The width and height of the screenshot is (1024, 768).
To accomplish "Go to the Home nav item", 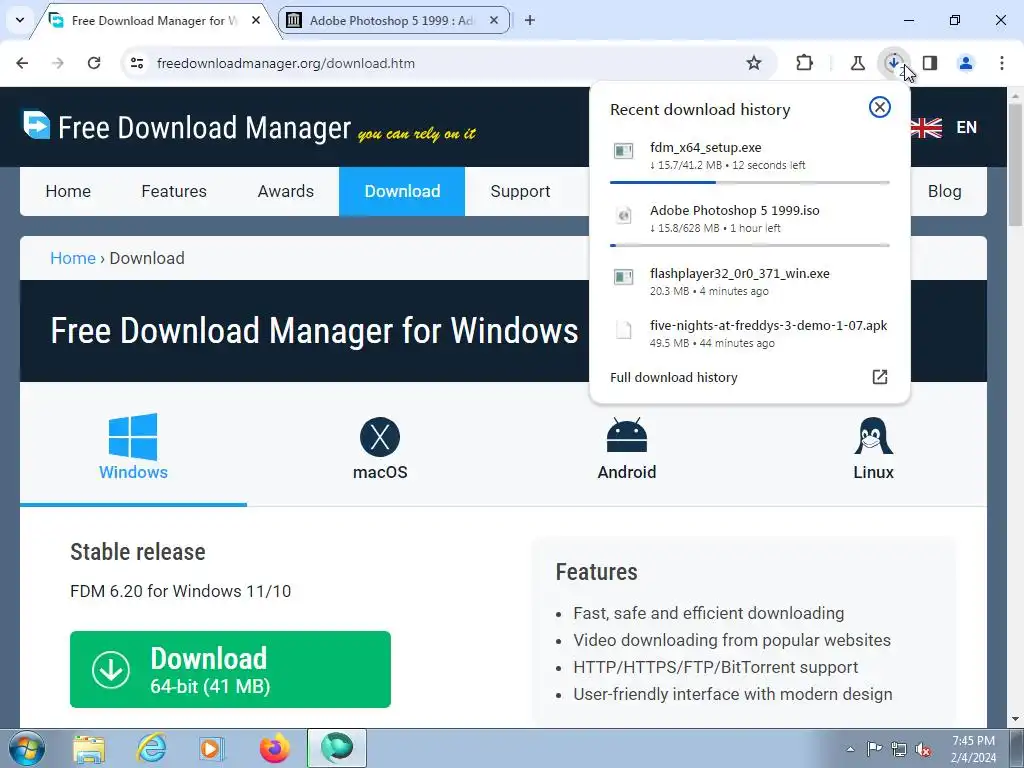I will (x=68, y=191).
